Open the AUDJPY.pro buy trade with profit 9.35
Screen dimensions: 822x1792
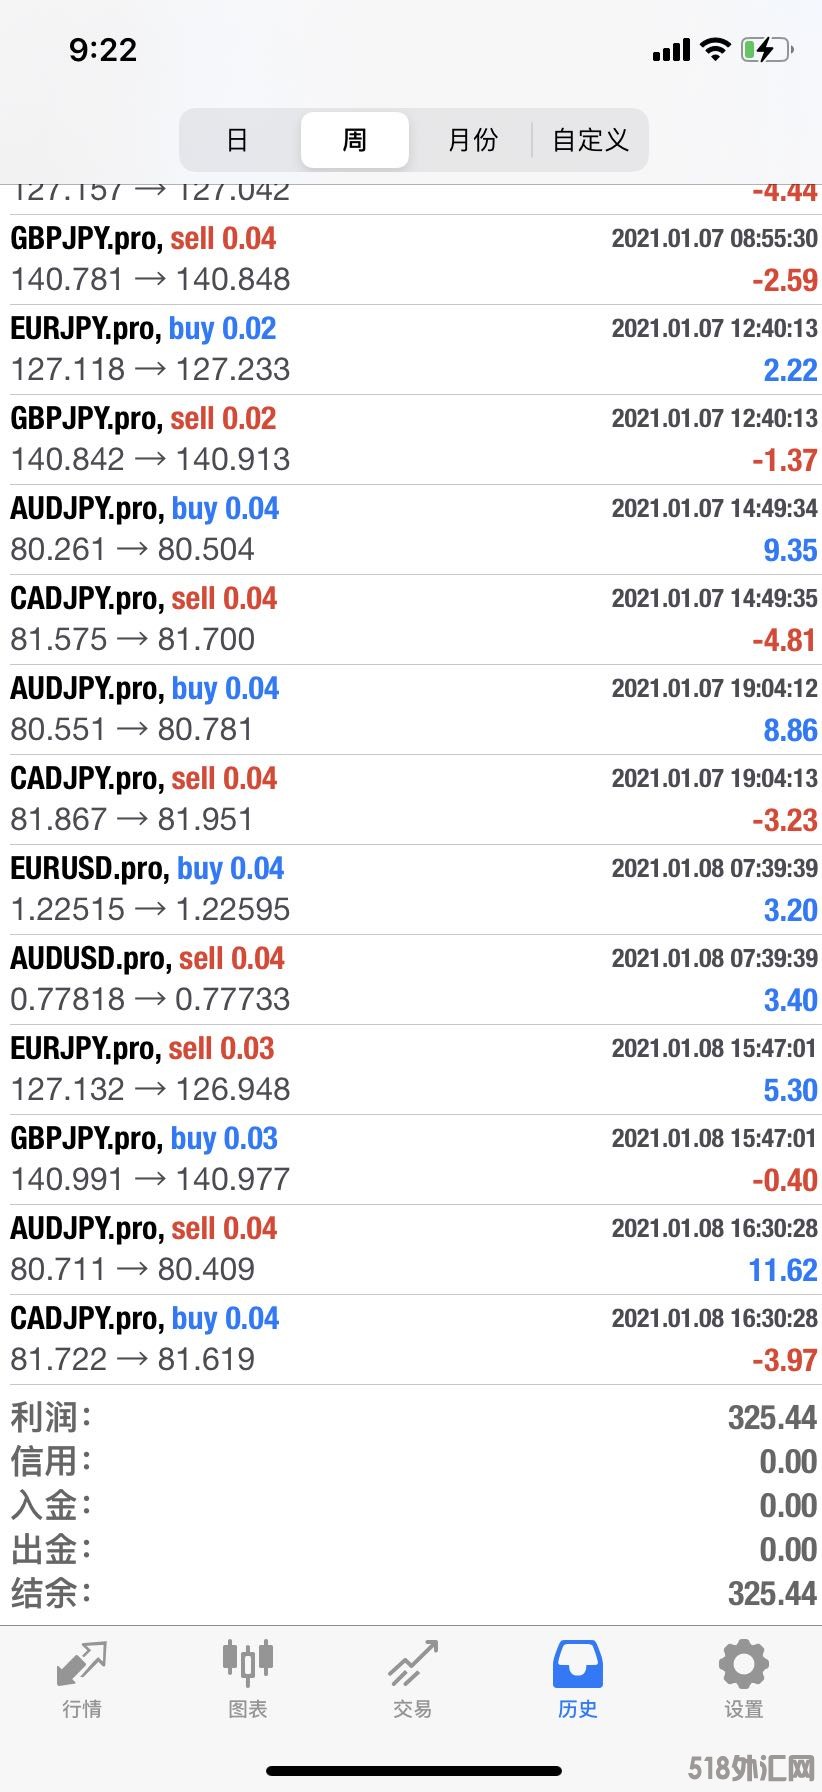click(411, 530)
